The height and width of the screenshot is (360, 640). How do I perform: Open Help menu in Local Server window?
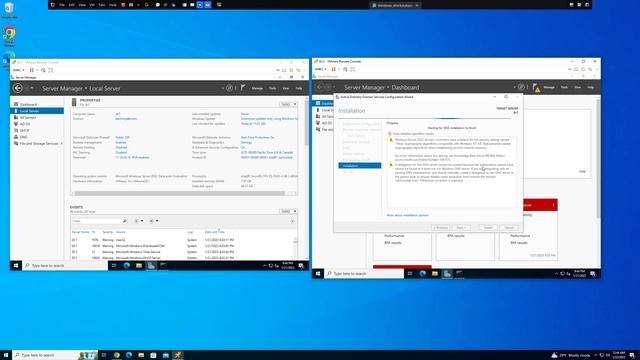point(299,88)
